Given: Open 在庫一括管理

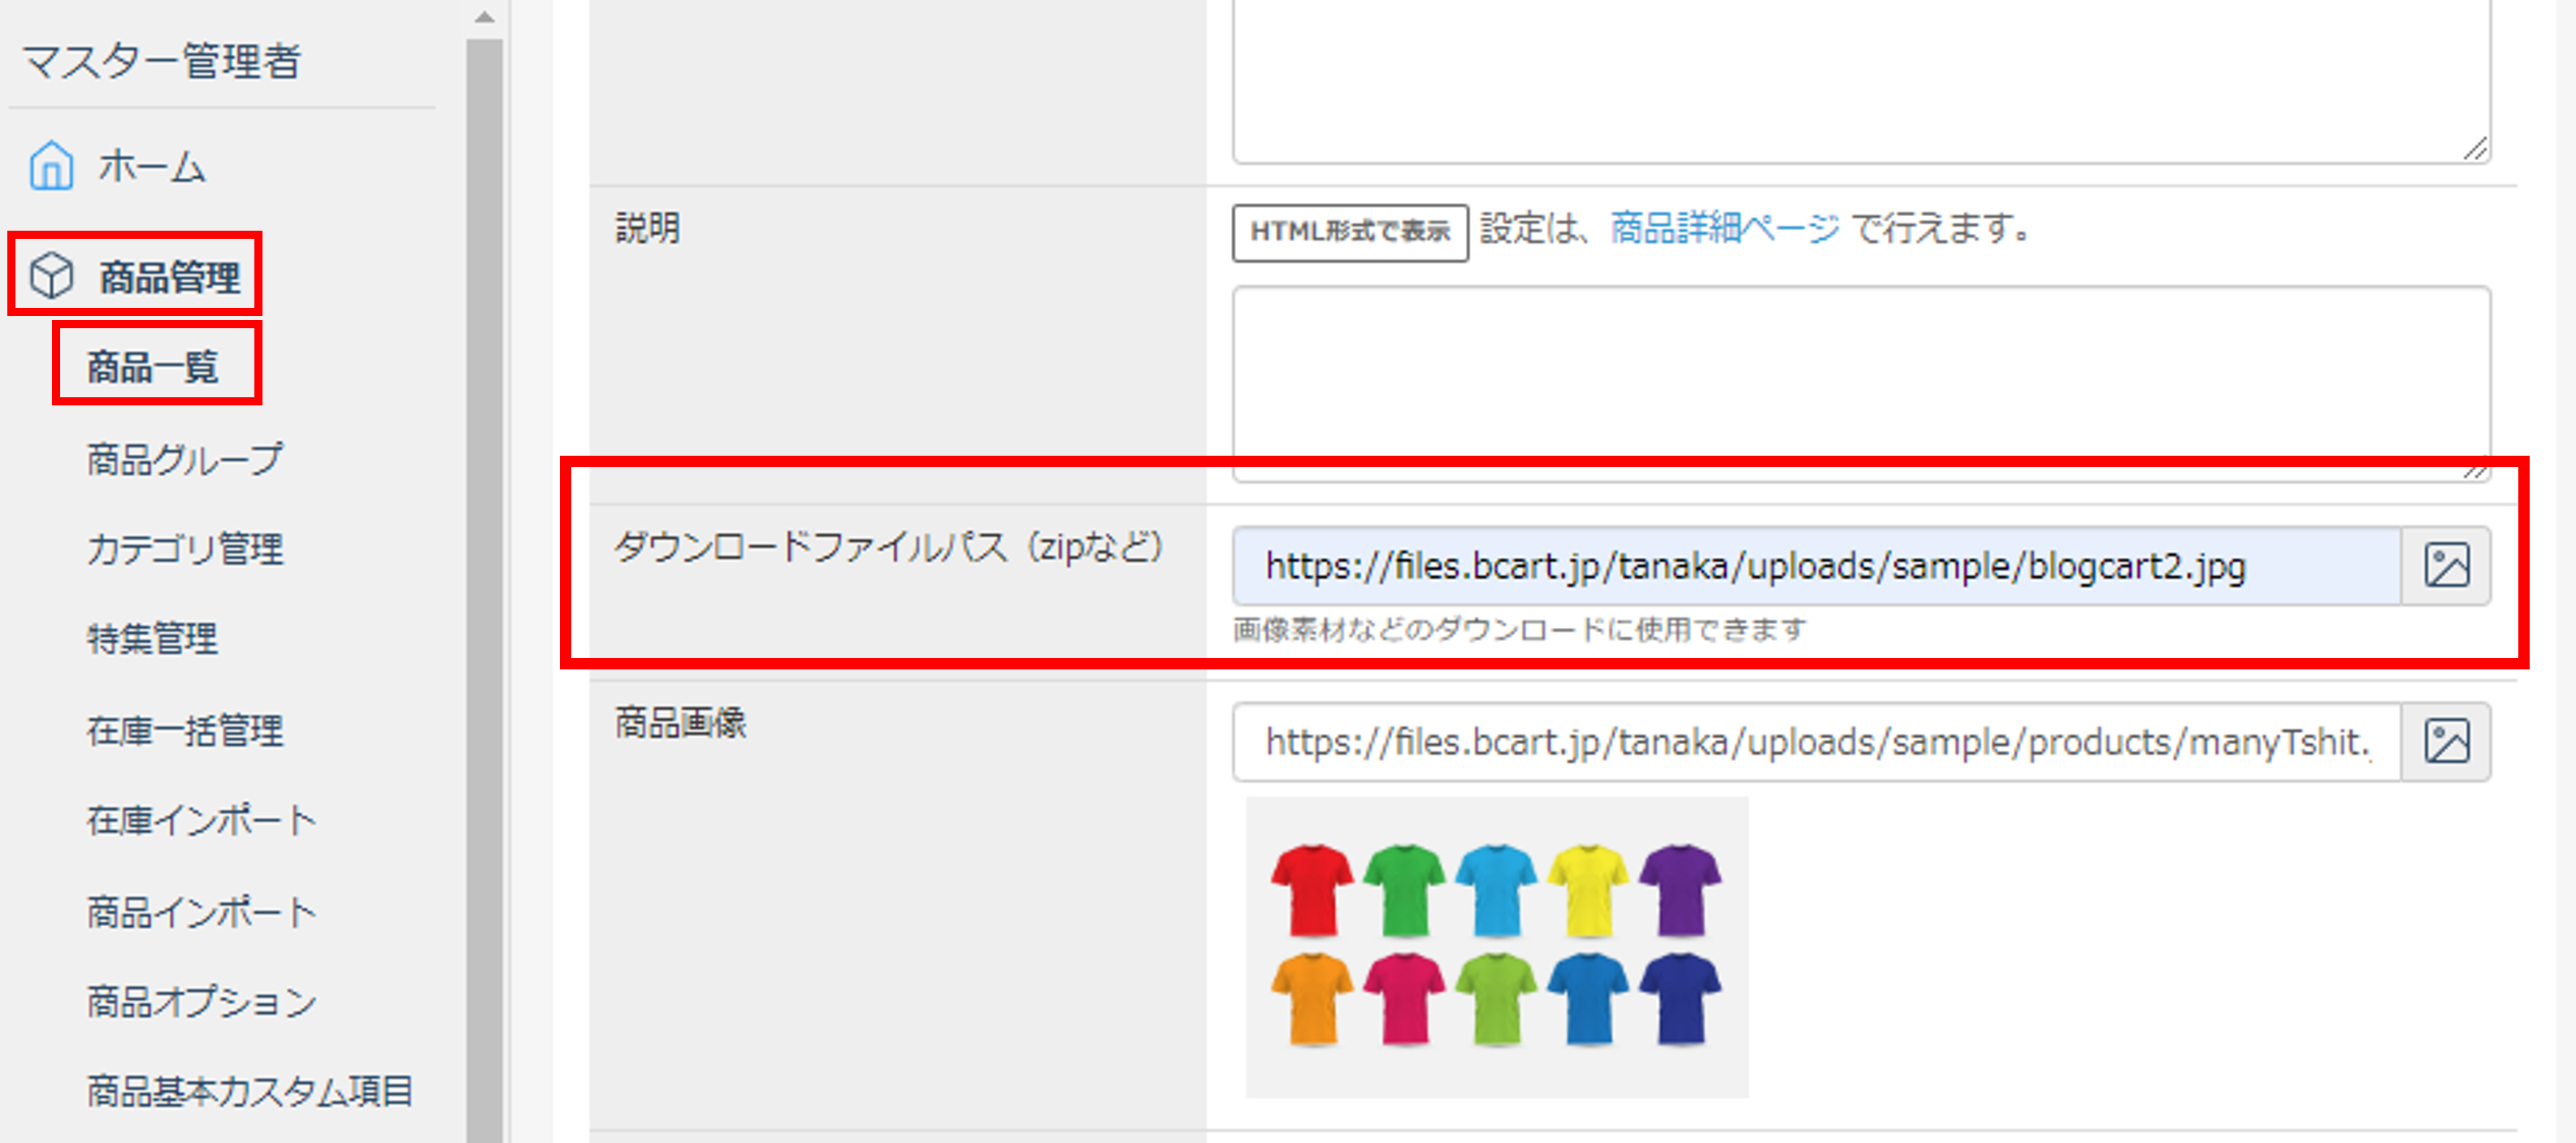Looking at the screenshot, I should [185, 730].
